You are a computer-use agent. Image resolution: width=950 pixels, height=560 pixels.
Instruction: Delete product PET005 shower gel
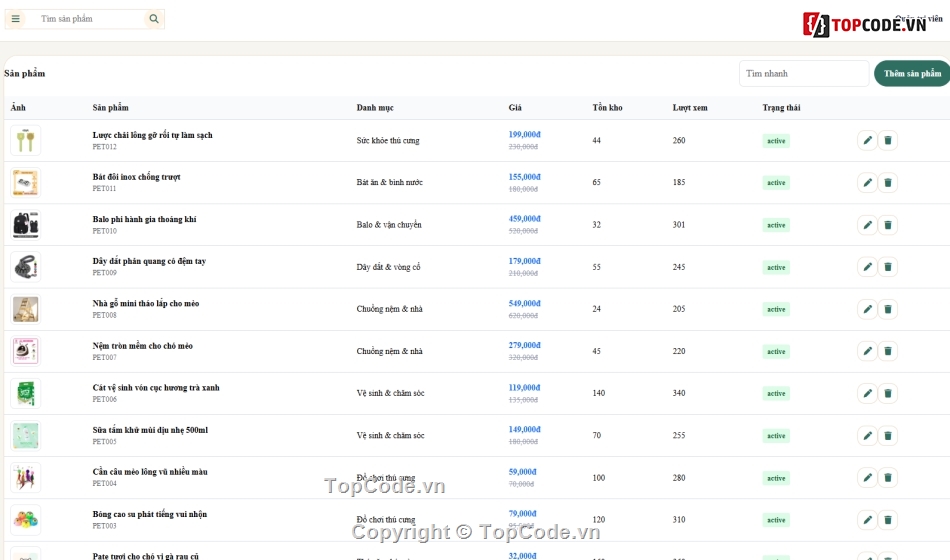click(x=888, y=436)
